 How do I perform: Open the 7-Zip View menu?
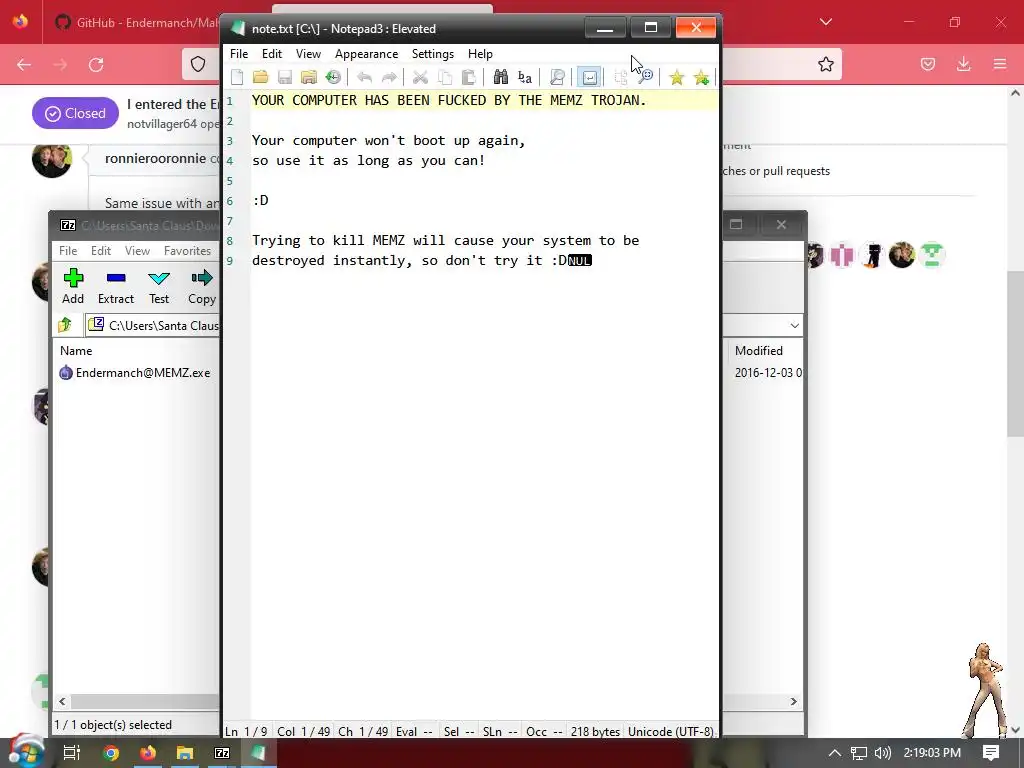[x=137, y=251]
